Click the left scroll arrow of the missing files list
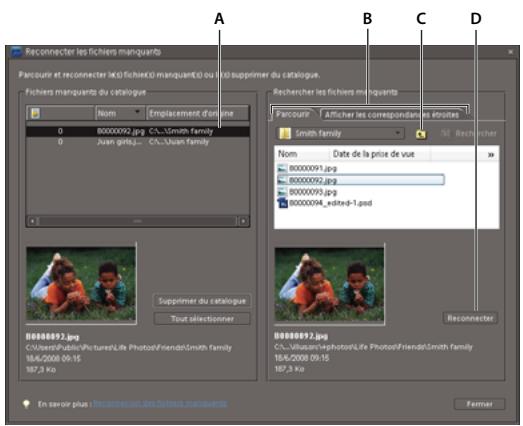Image resolution: width=523 pixels, height=426 pixels. coord(32,221)
